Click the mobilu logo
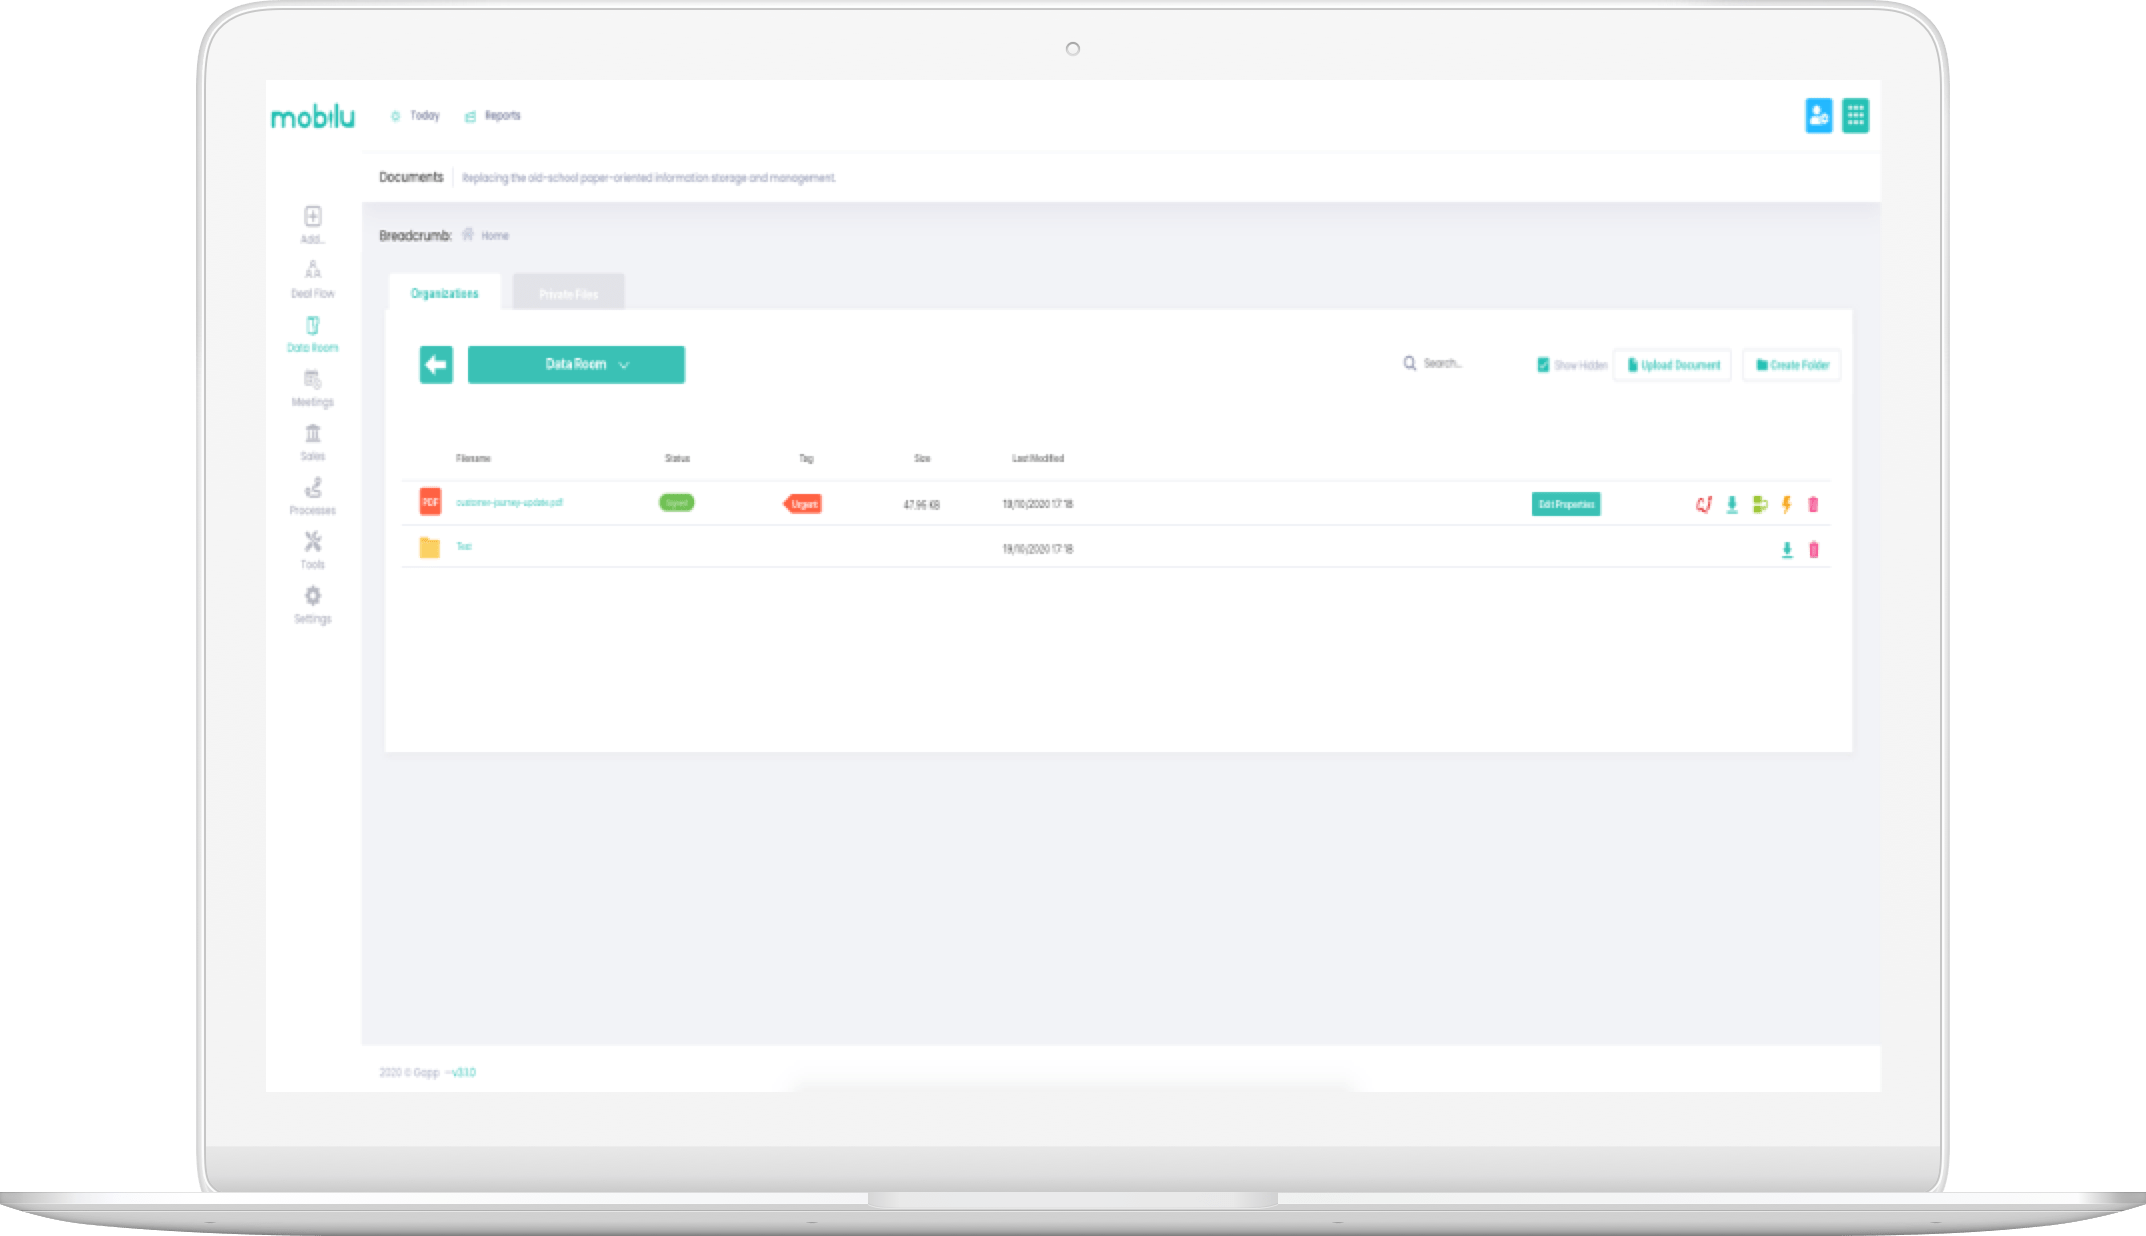This screenshot has height=1236, width=2146. (x=313, y=117)
